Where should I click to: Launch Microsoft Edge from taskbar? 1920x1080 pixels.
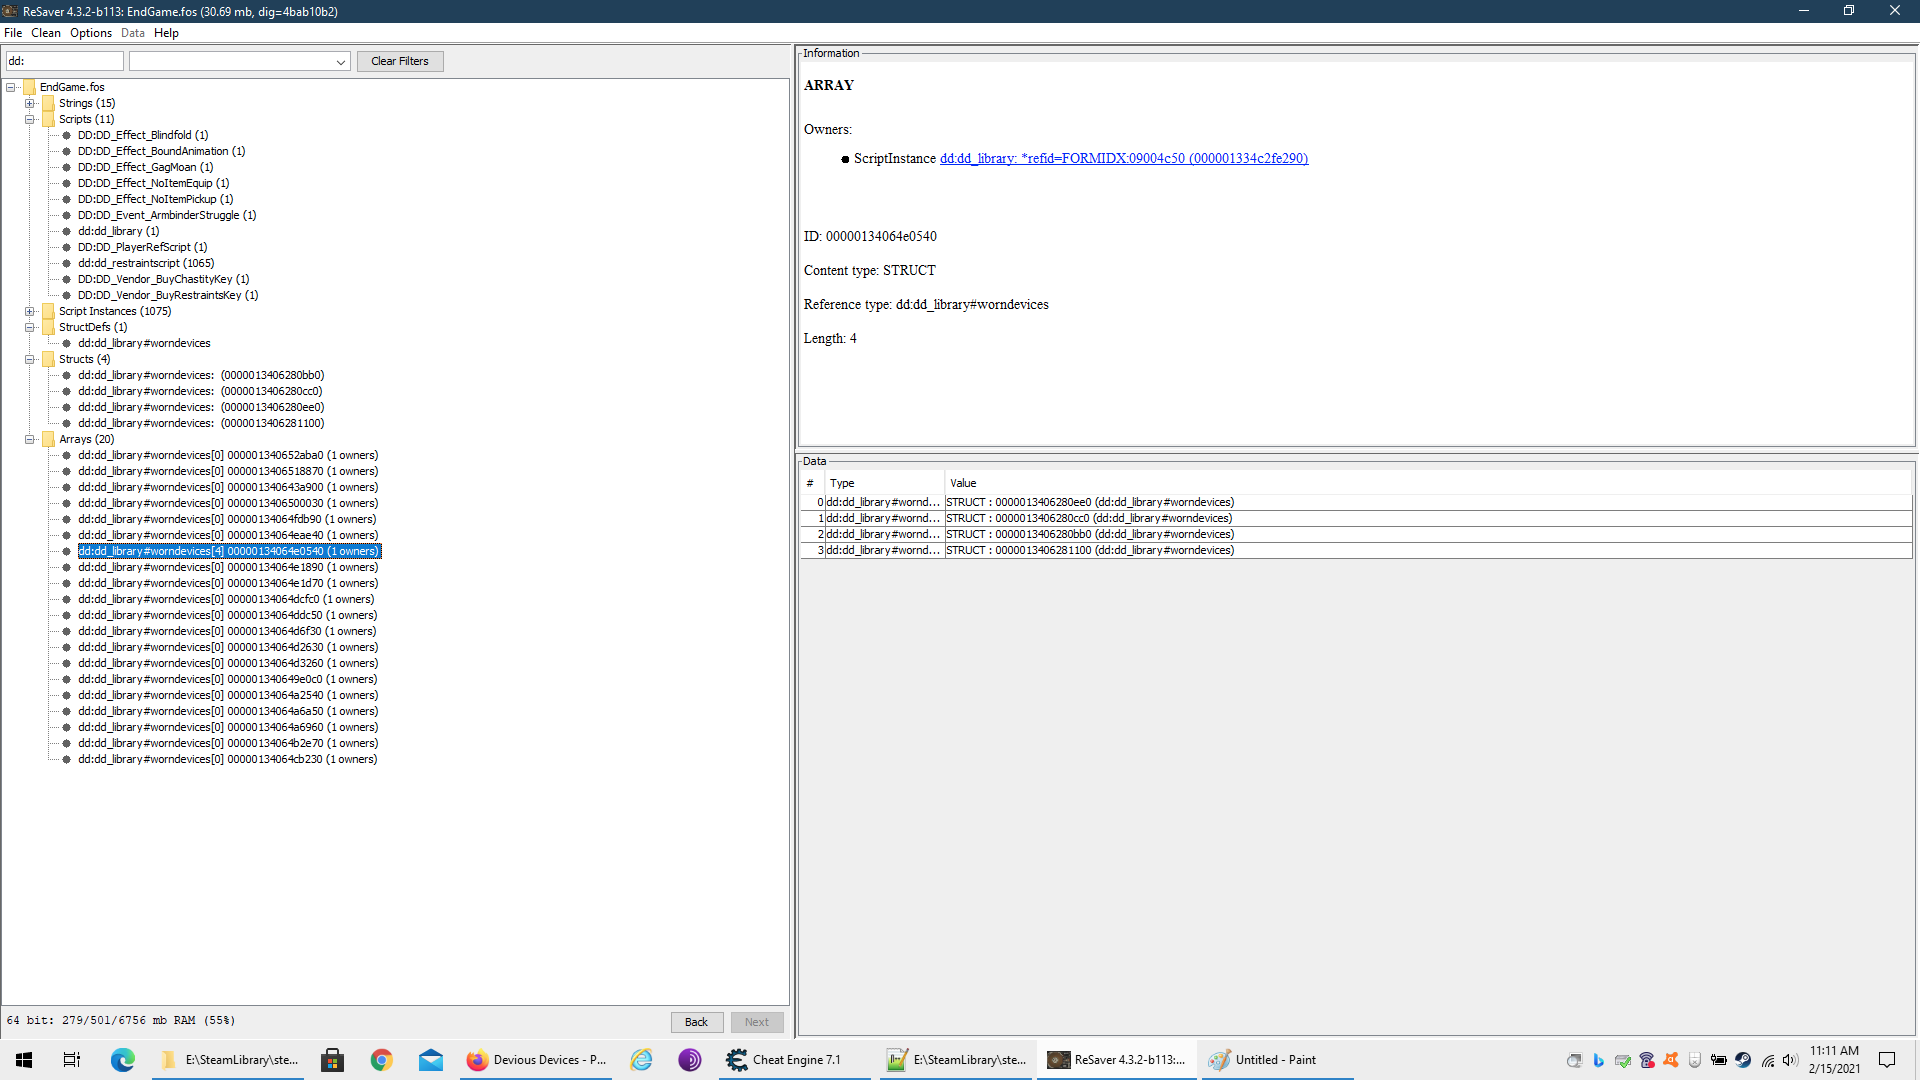point(122,1060)
